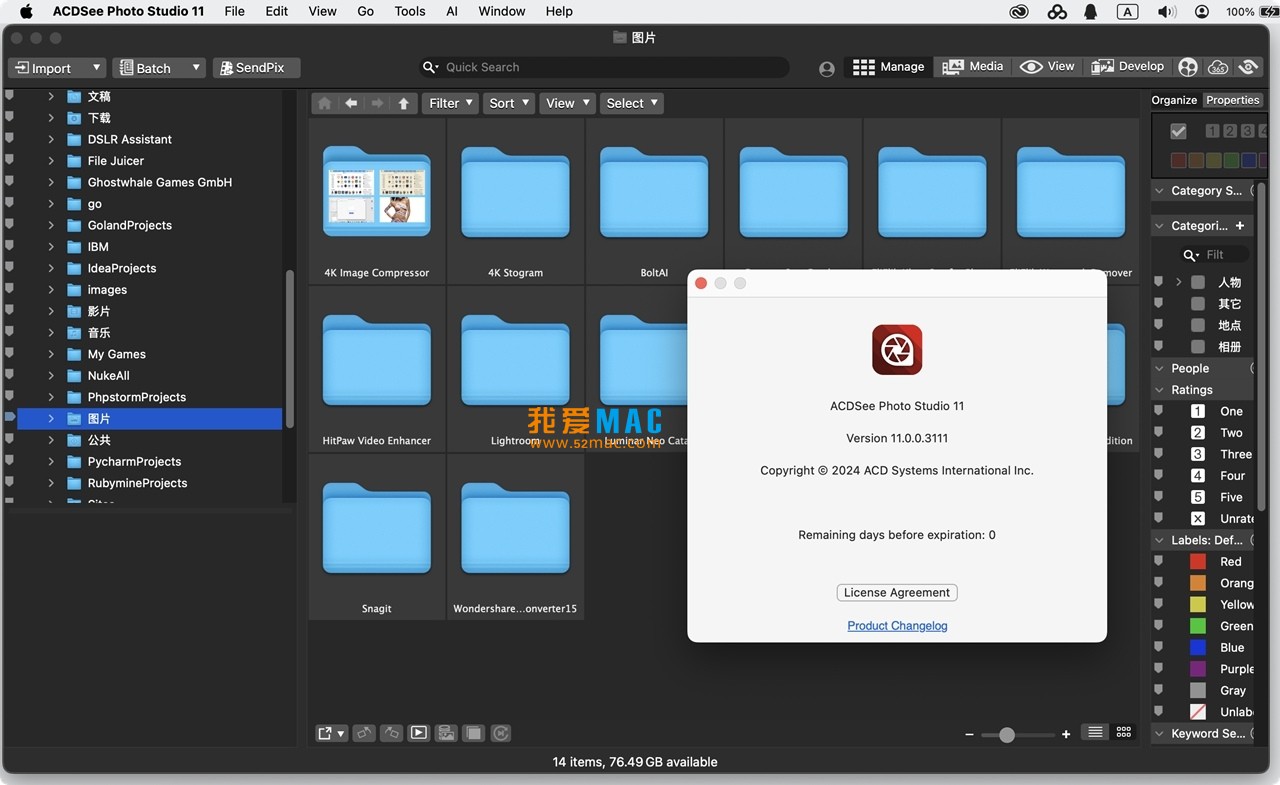Open the Go menu
This screenshot has height=785, width=1280.
click(x=365, y=11)
